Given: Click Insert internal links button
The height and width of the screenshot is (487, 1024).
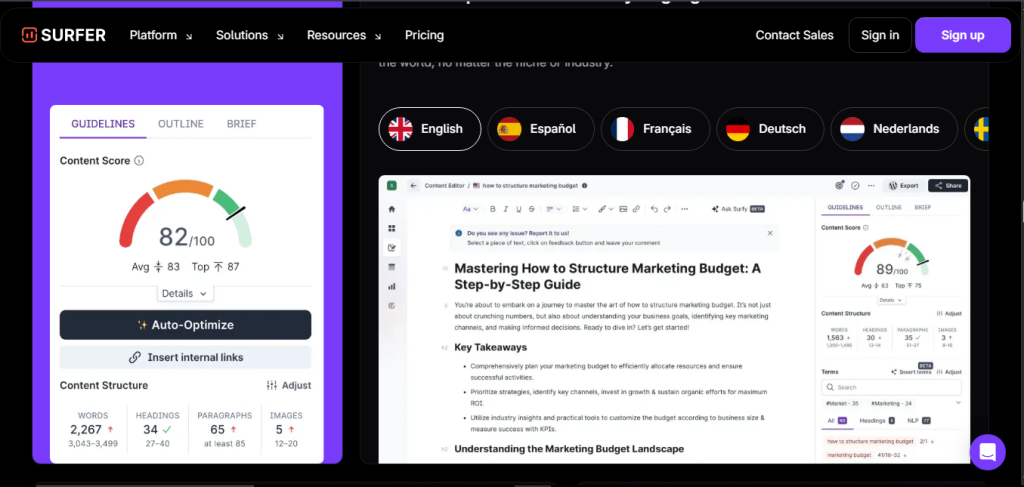Looking at the screenshot, I should tap(185, 358).
